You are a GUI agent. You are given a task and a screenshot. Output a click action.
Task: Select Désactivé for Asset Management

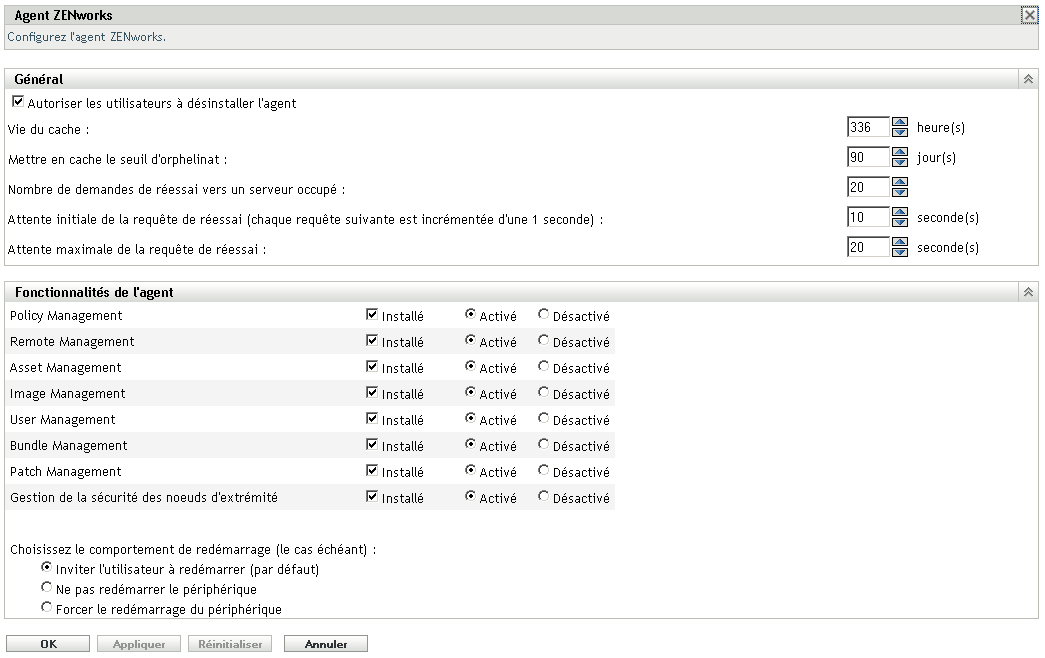coord(543,367)
